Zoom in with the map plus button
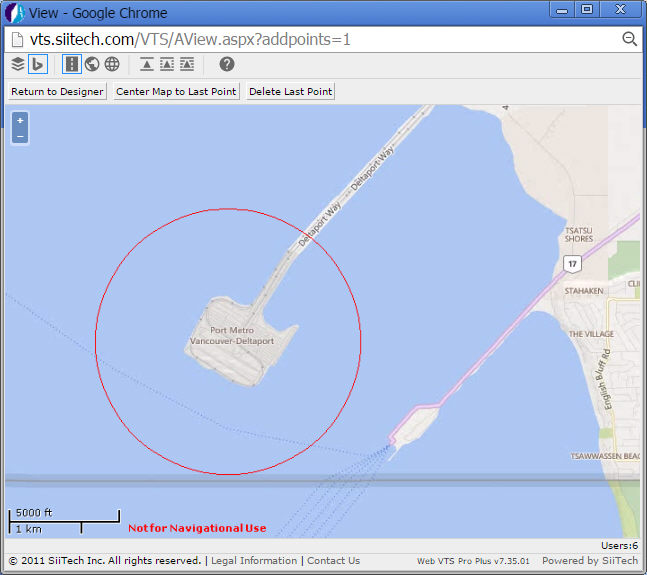Screen dimensions: 647x575 20,121
